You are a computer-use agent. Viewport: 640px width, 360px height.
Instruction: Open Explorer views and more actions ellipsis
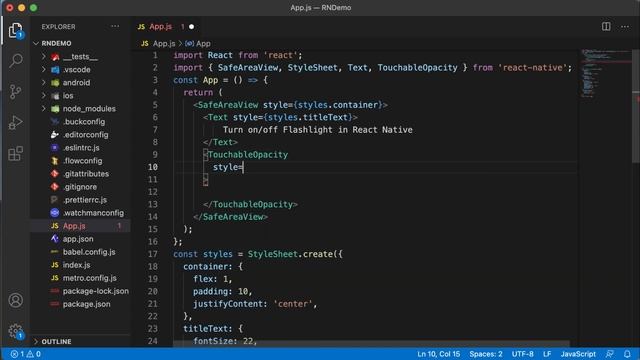pos(115,27)
